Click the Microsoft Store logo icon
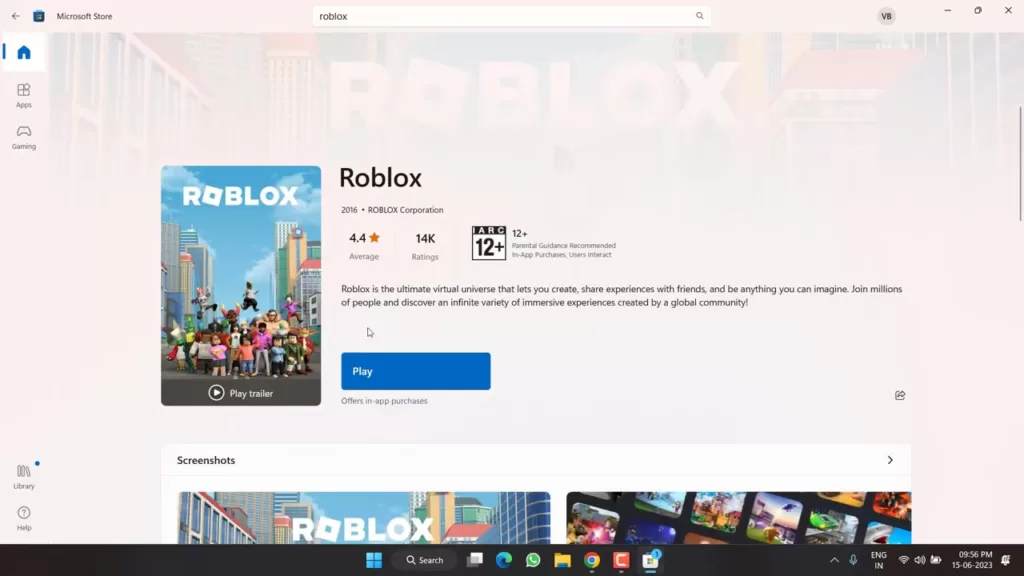1024x576 pixels. tap(39, 16)
